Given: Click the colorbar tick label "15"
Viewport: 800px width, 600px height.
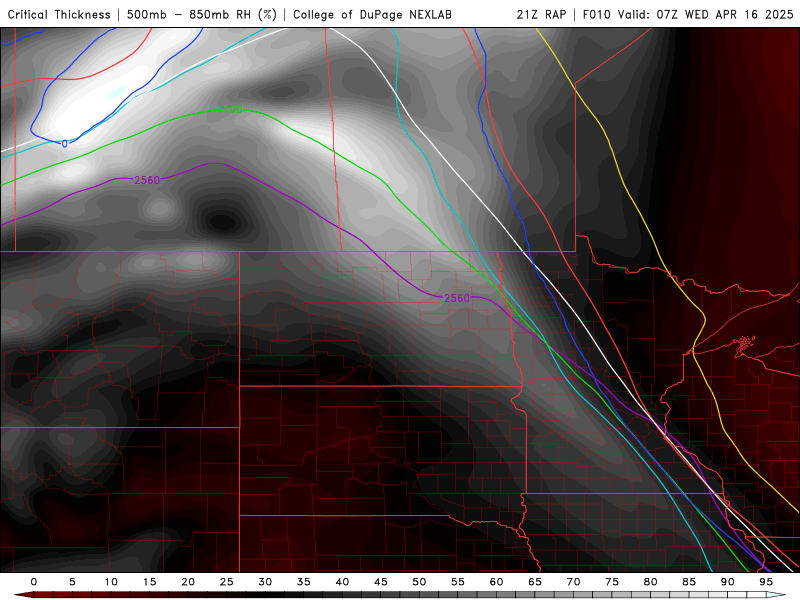Looking at the screenshot, I should click(149, 582).
